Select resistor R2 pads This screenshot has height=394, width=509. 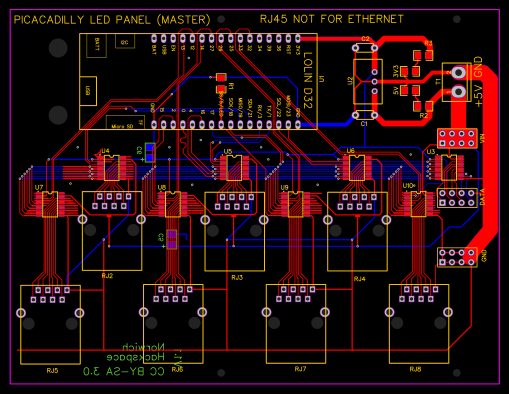423,106
